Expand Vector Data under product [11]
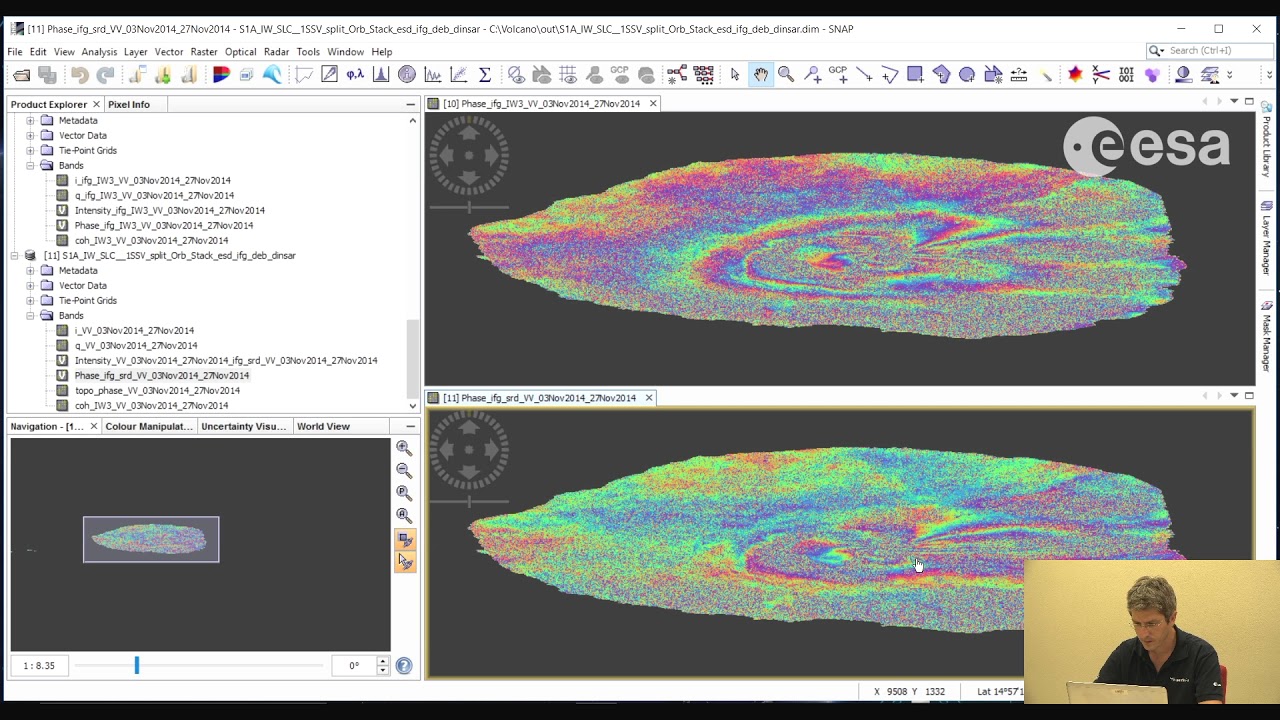 (x=30, y=285)
